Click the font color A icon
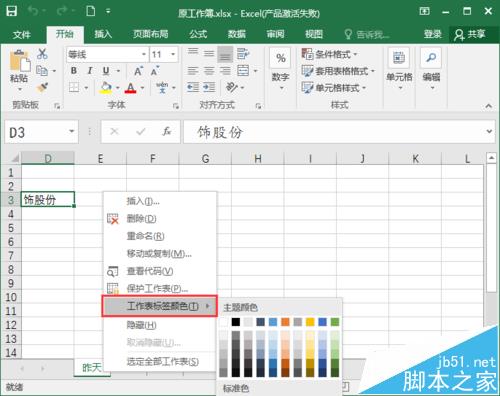Screen dimensions: 500x396 click(131, 88)
